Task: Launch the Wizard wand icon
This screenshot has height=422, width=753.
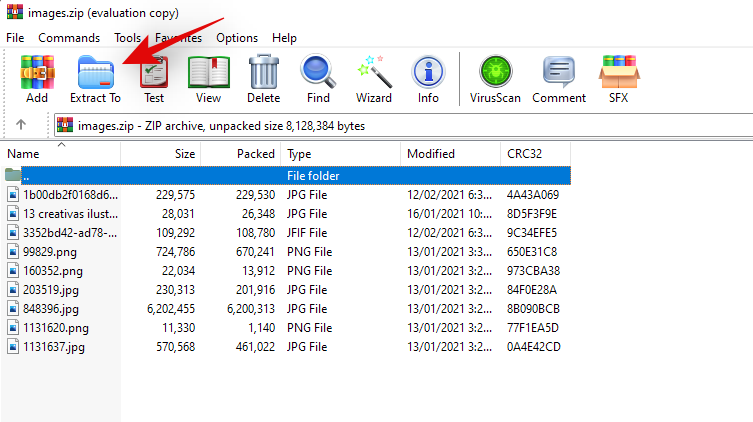Action: [374, 72]
